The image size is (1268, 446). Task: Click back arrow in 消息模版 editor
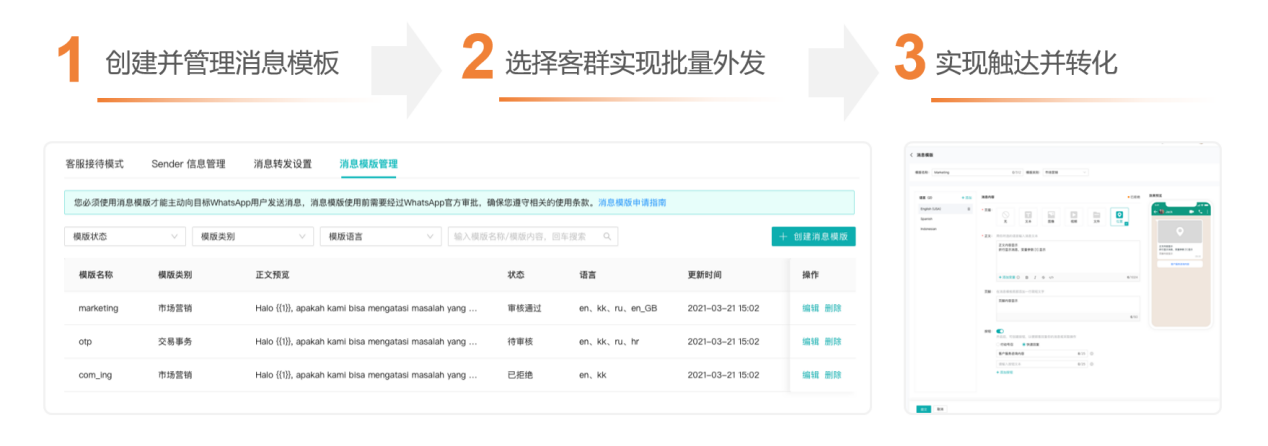[911, 154]
